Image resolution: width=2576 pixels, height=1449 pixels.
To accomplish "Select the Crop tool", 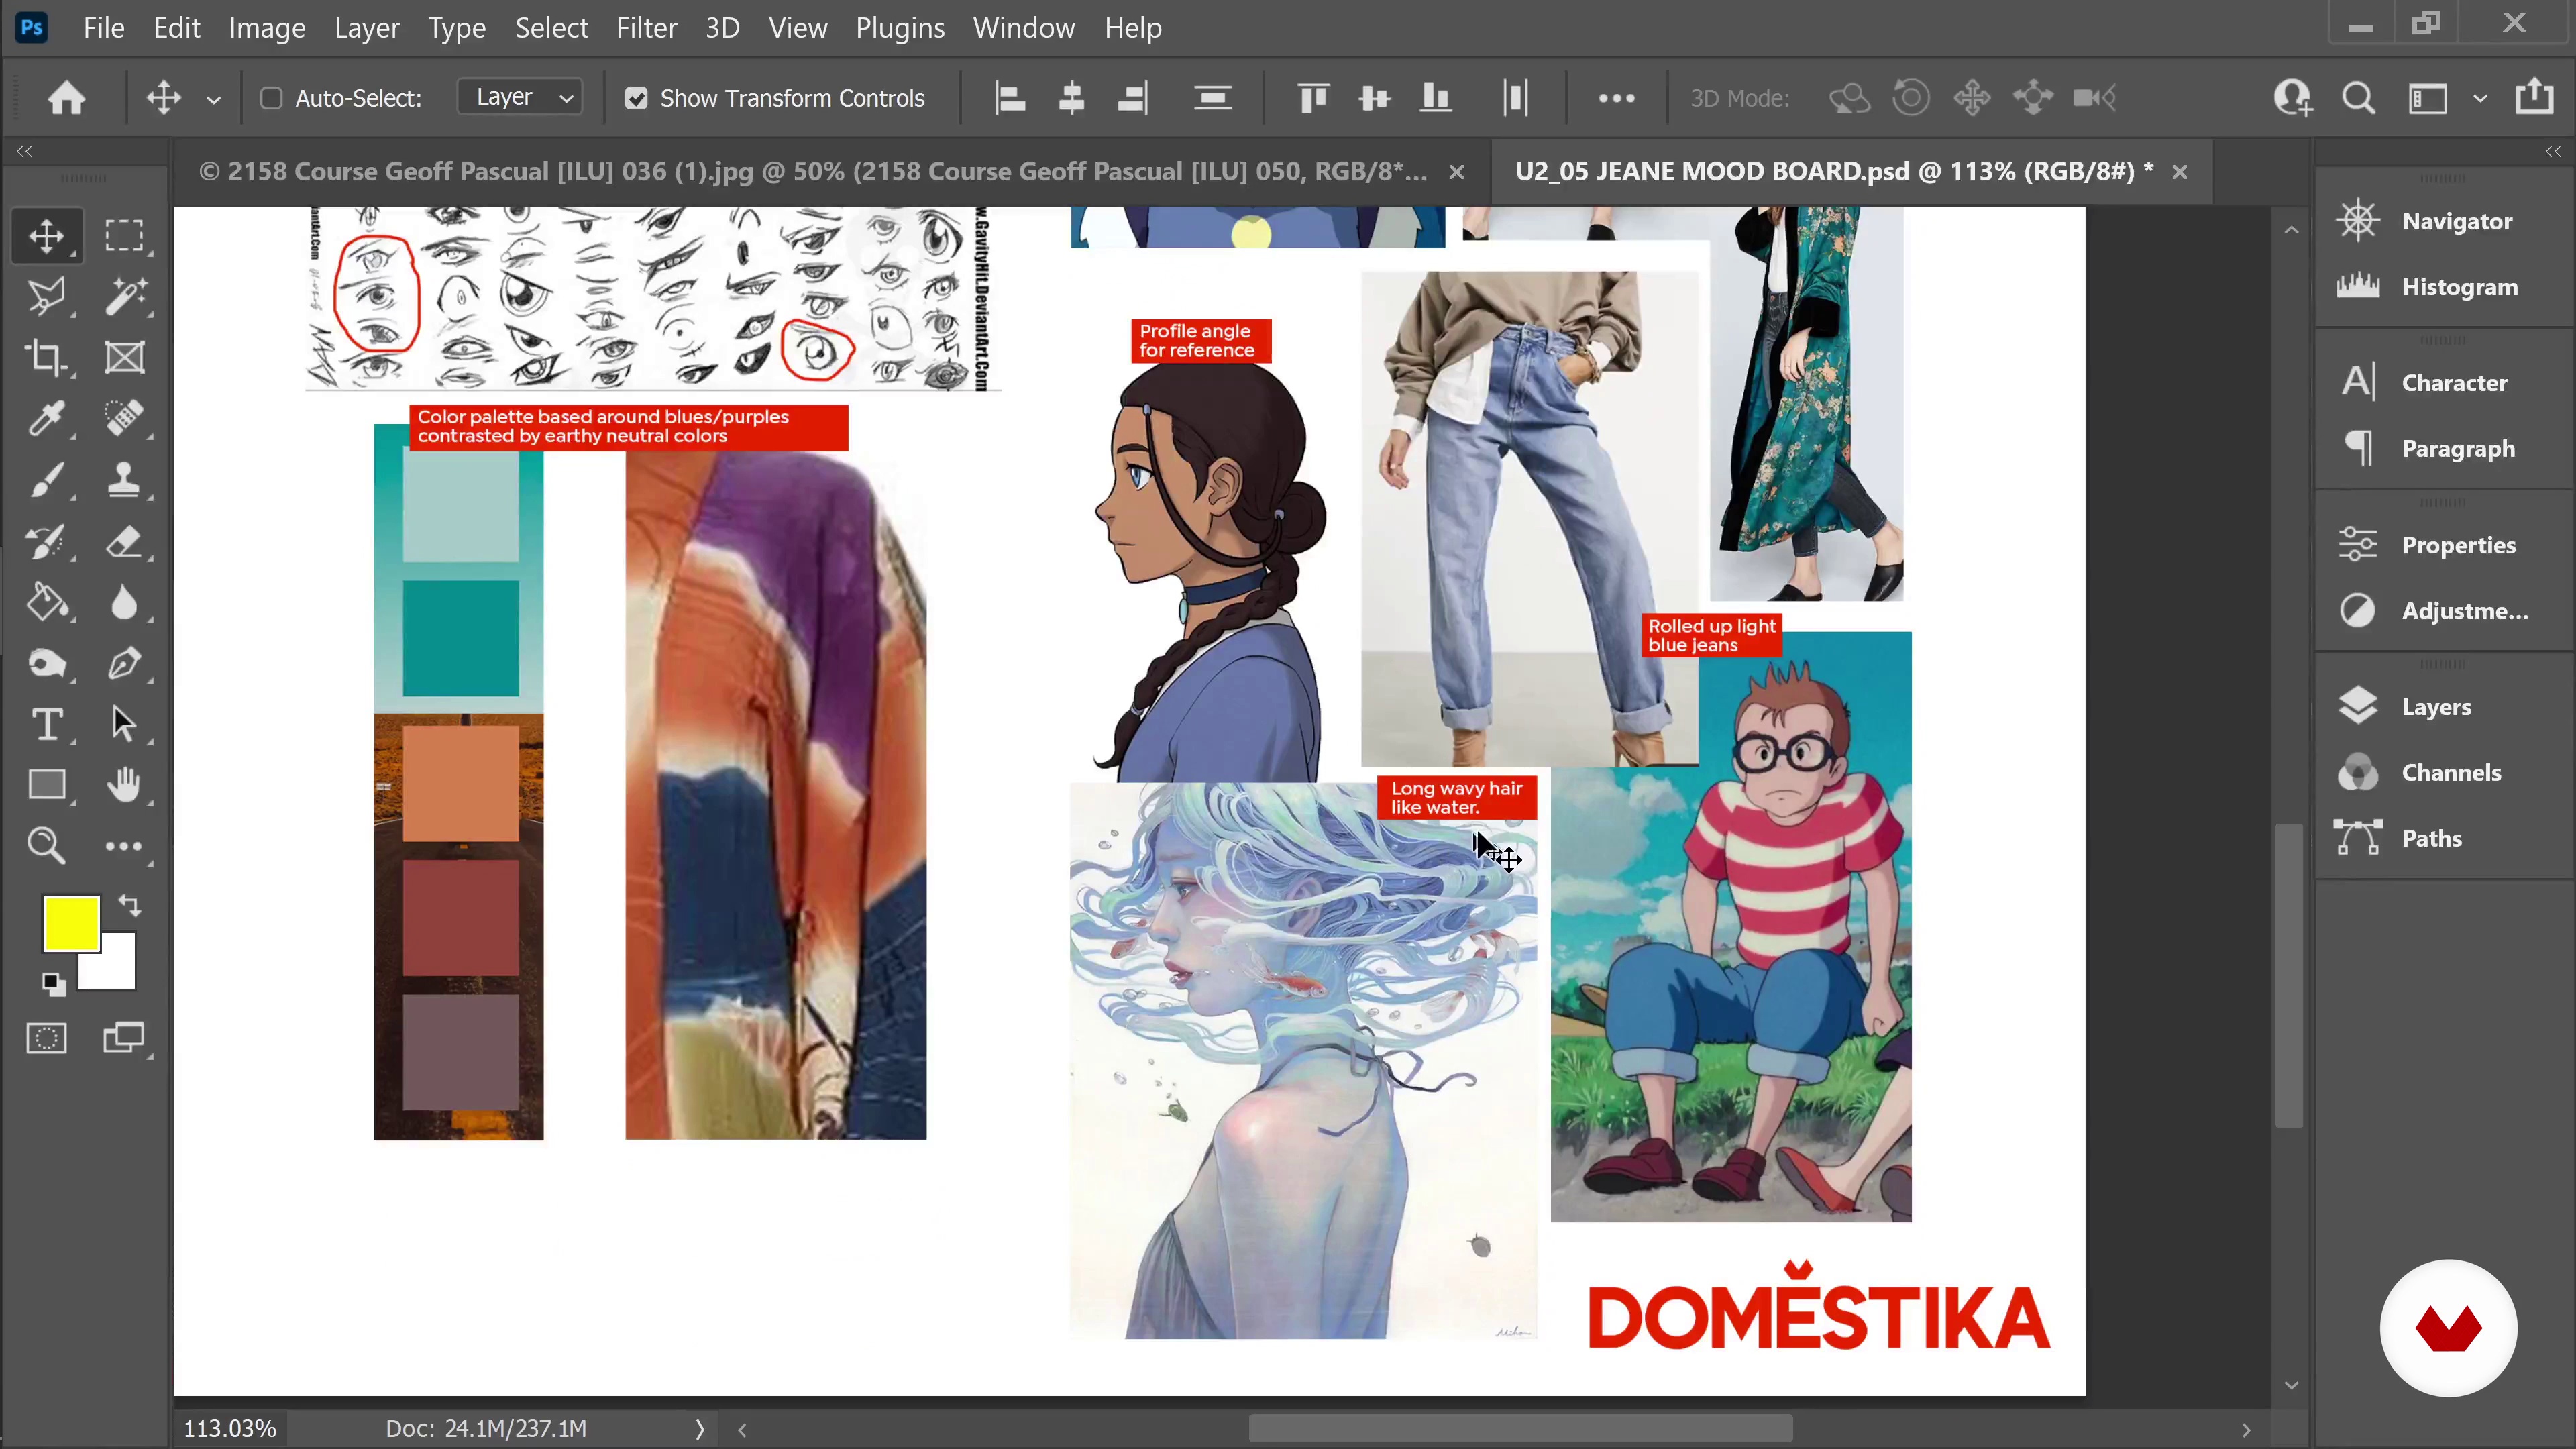I will point(46,358).
